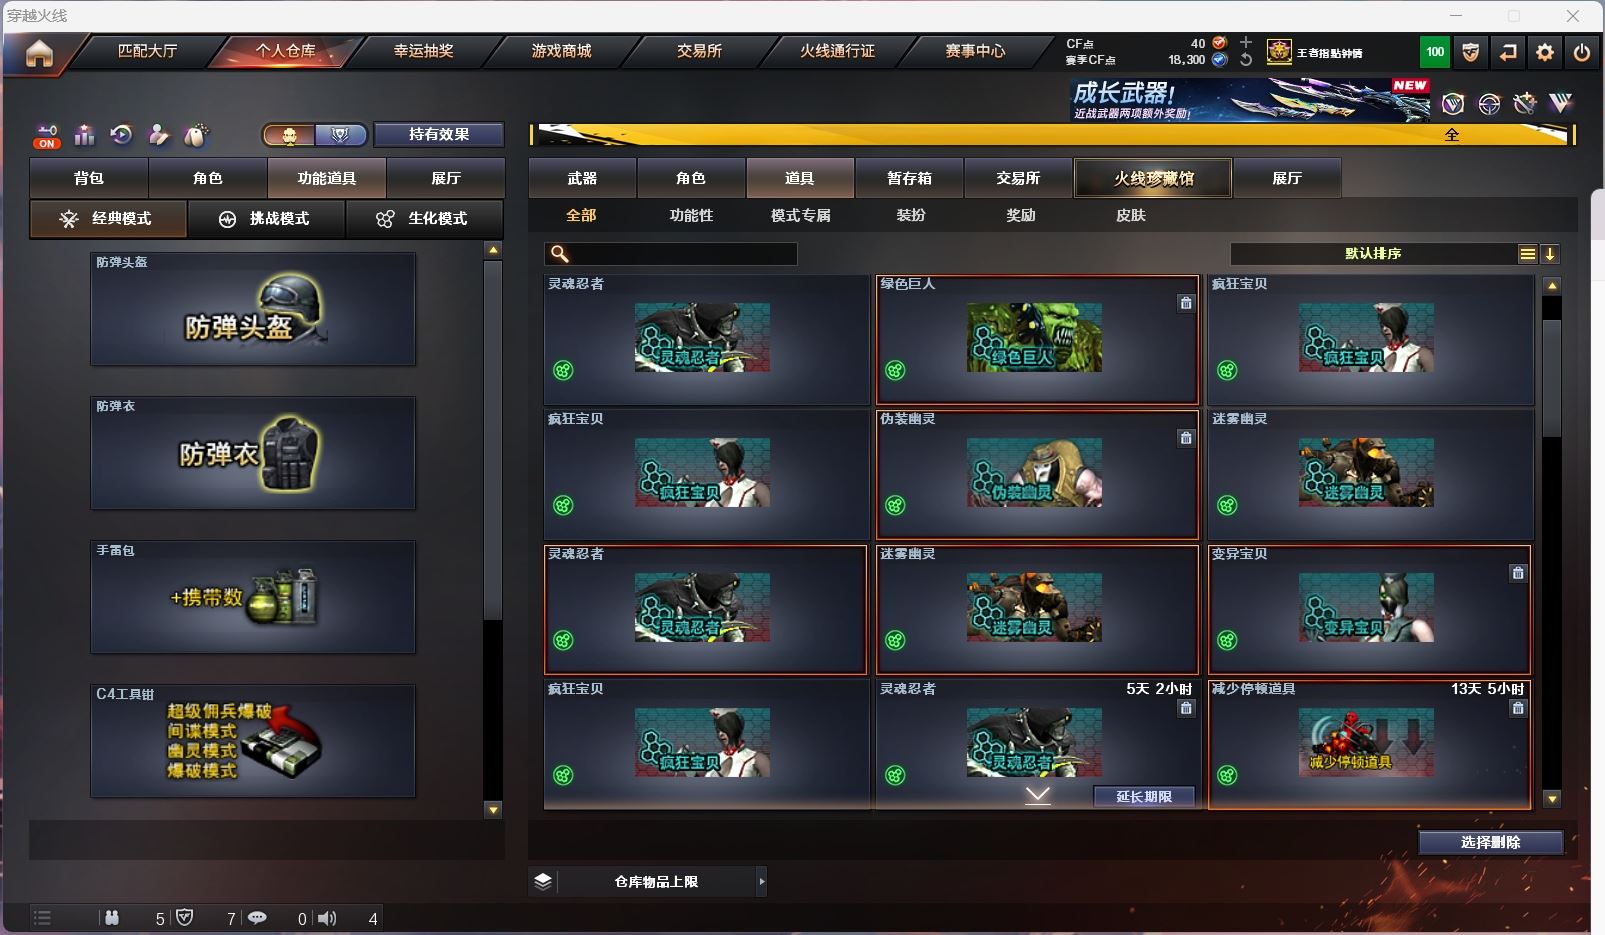Expand the down chevron on 灵魂忍者 item

tap(1038, 795)
